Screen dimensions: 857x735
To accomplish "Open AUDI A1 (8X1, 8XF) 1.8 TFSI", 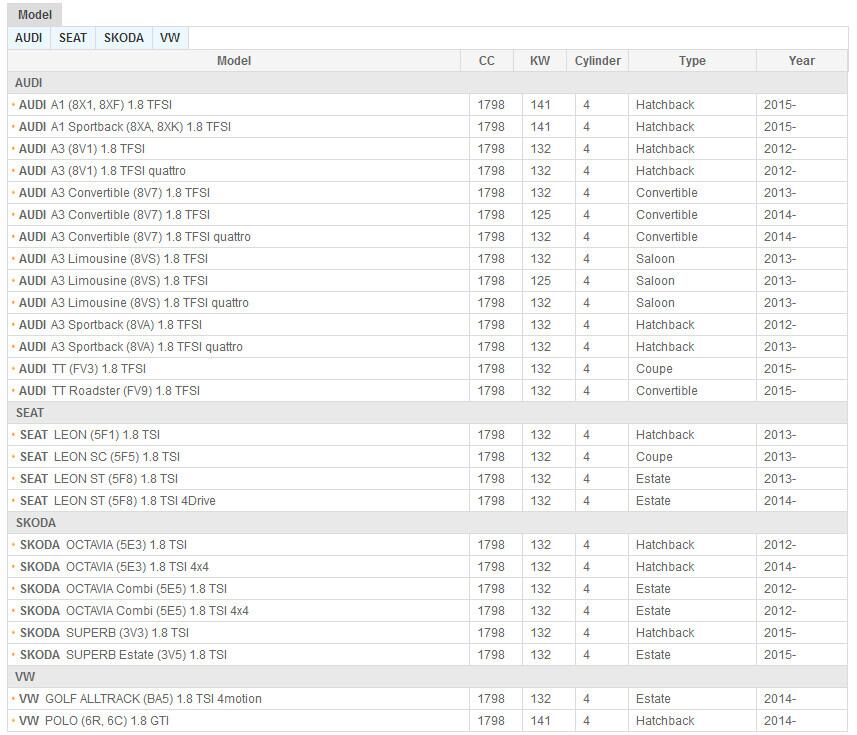I will point(95,105).
